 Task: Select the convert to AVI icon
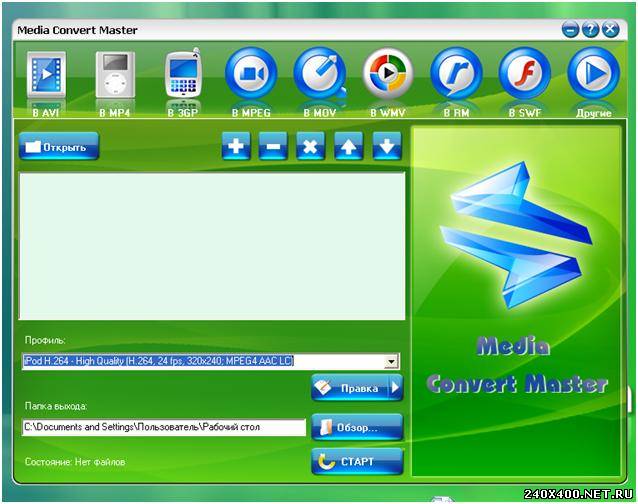(x=46, y=74)
